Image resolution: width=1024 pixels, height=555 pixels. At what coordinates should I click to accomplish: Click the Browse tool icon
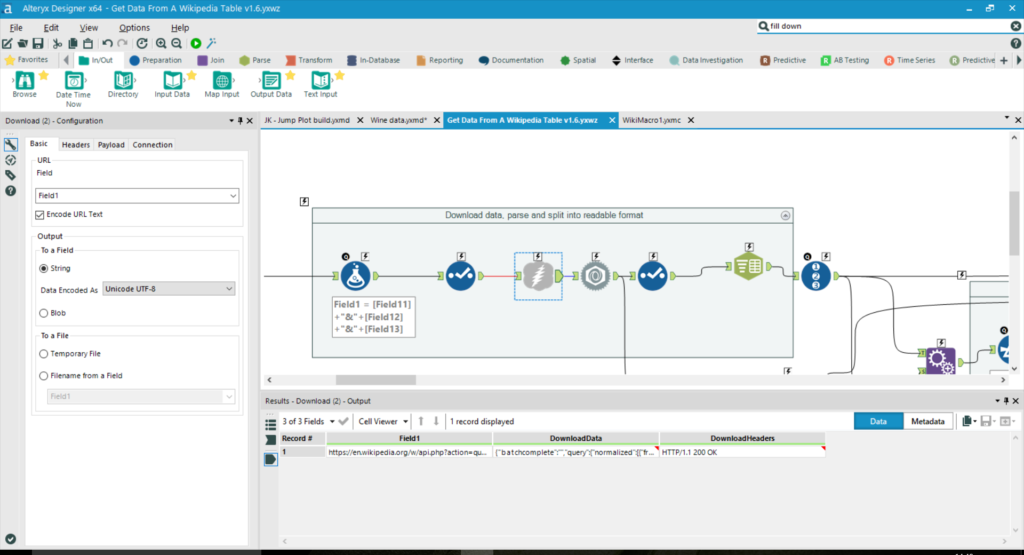click(x=24, y=81)
